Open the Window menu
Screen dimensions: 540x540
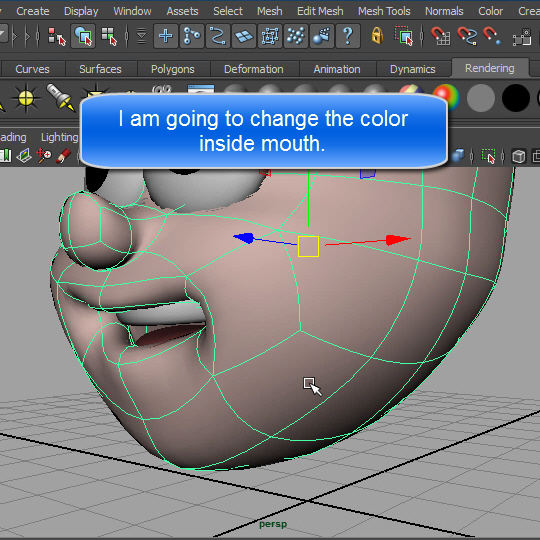(x=132, y=11)
